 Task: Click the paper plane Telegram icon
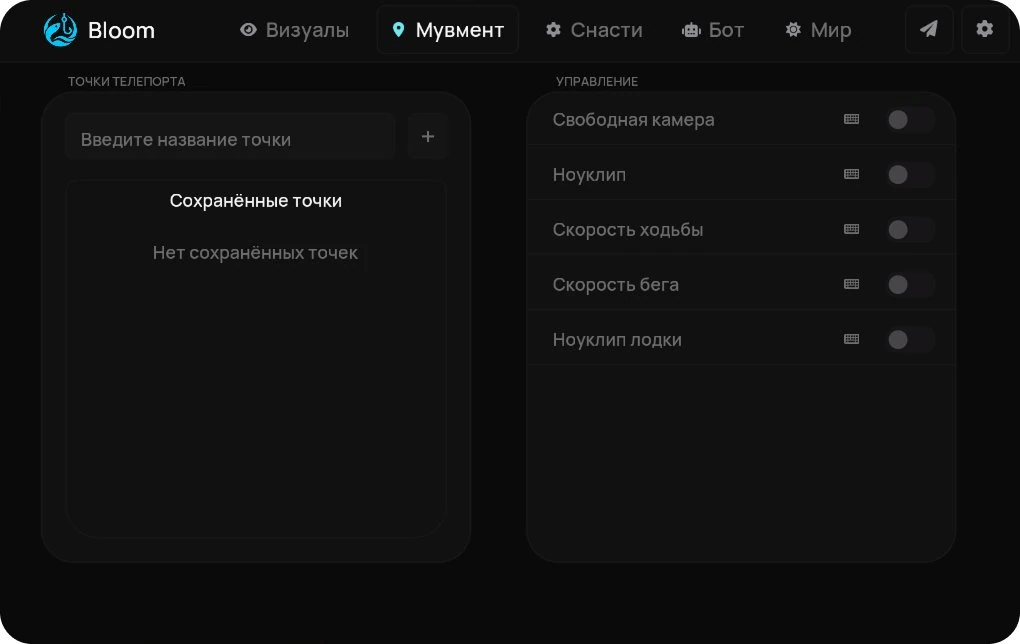coord(929,29)
